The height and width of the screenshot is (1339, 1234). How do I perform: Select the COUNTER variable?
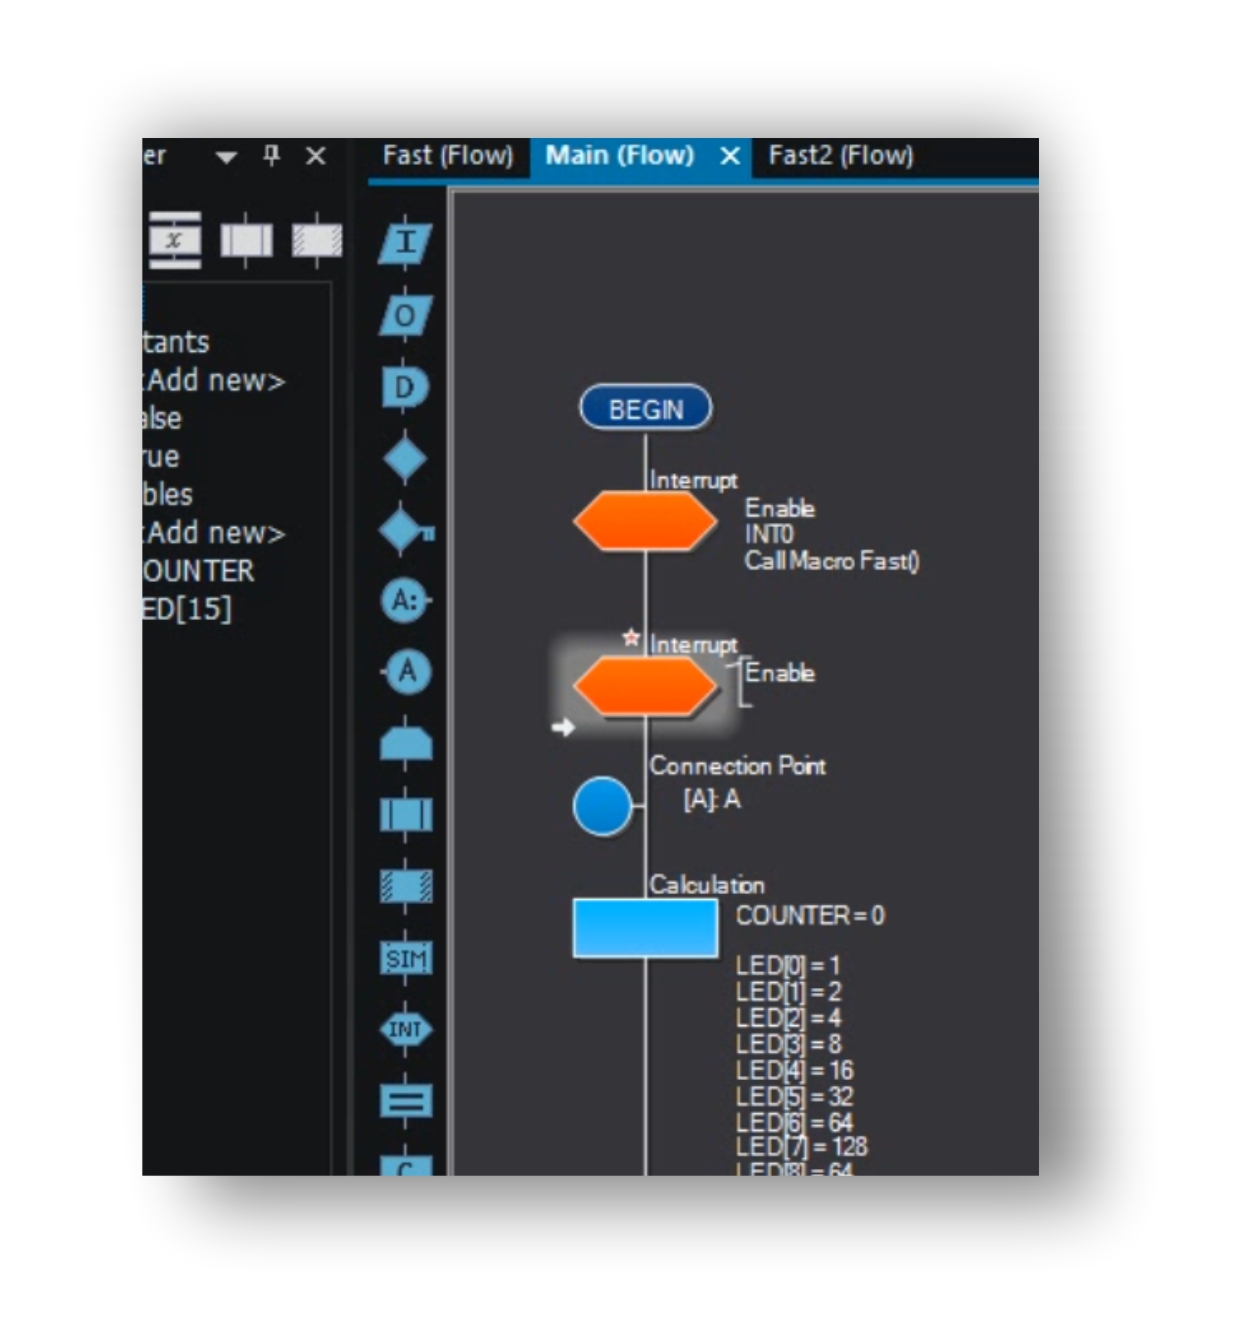pos(198,571)
